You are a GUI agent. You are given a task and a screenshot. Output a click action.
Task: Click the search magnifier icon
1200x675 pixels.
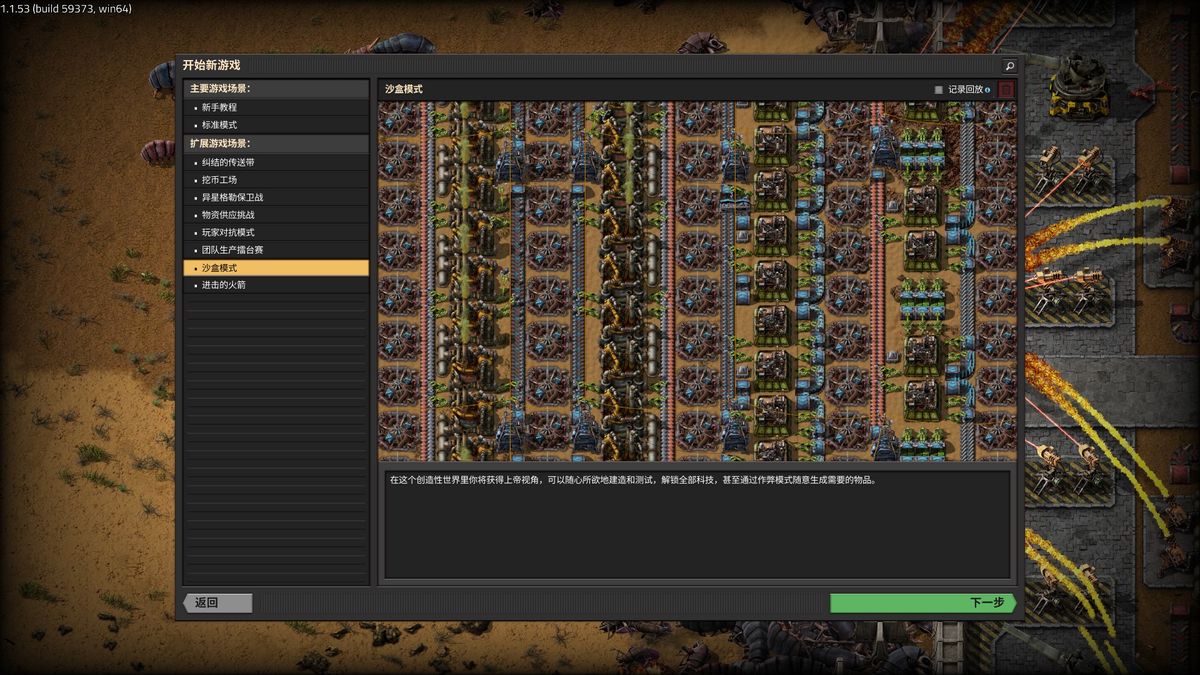coord(1009,66)
